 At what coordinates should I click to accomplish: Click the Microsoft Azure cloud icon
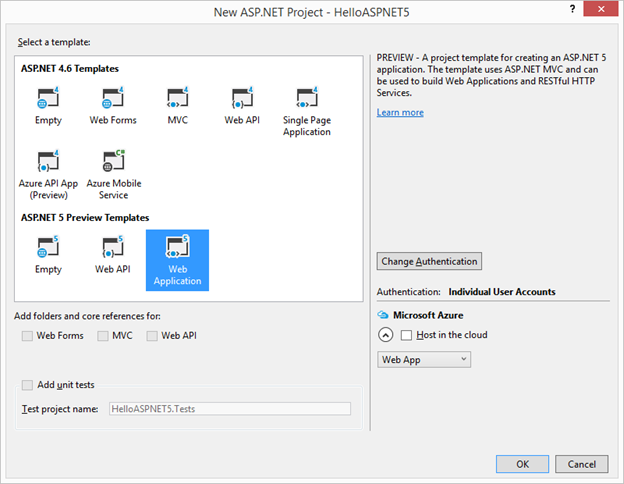(x=383, y=315)
